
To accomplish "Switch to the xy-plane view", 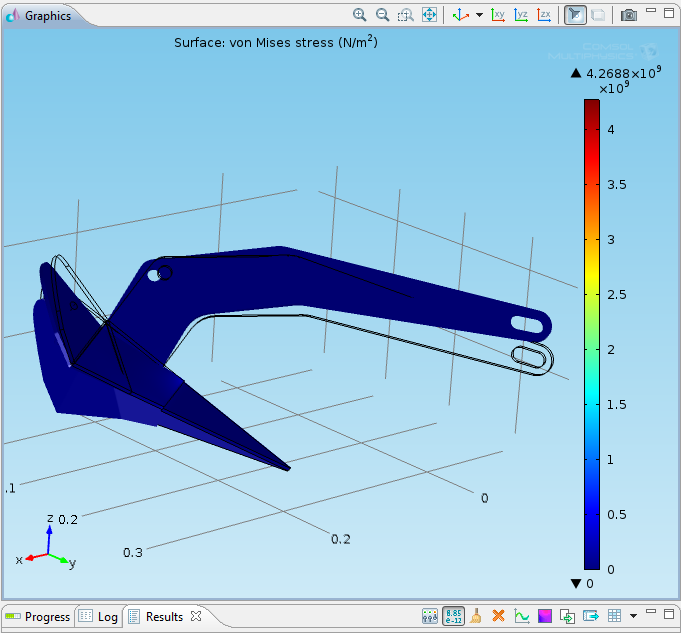I will pyautogui.click(x=498, y=15).
